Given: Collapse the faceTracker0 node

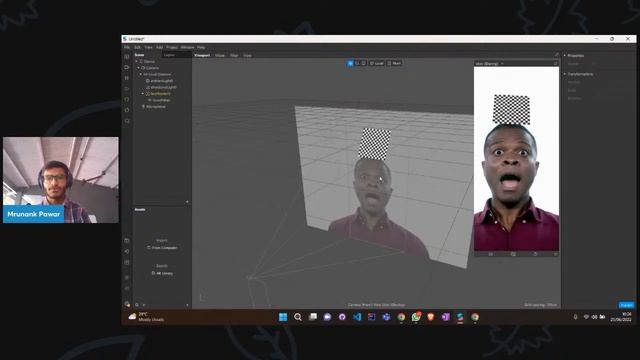Looking at the screenshot, I should coord(143,93).
